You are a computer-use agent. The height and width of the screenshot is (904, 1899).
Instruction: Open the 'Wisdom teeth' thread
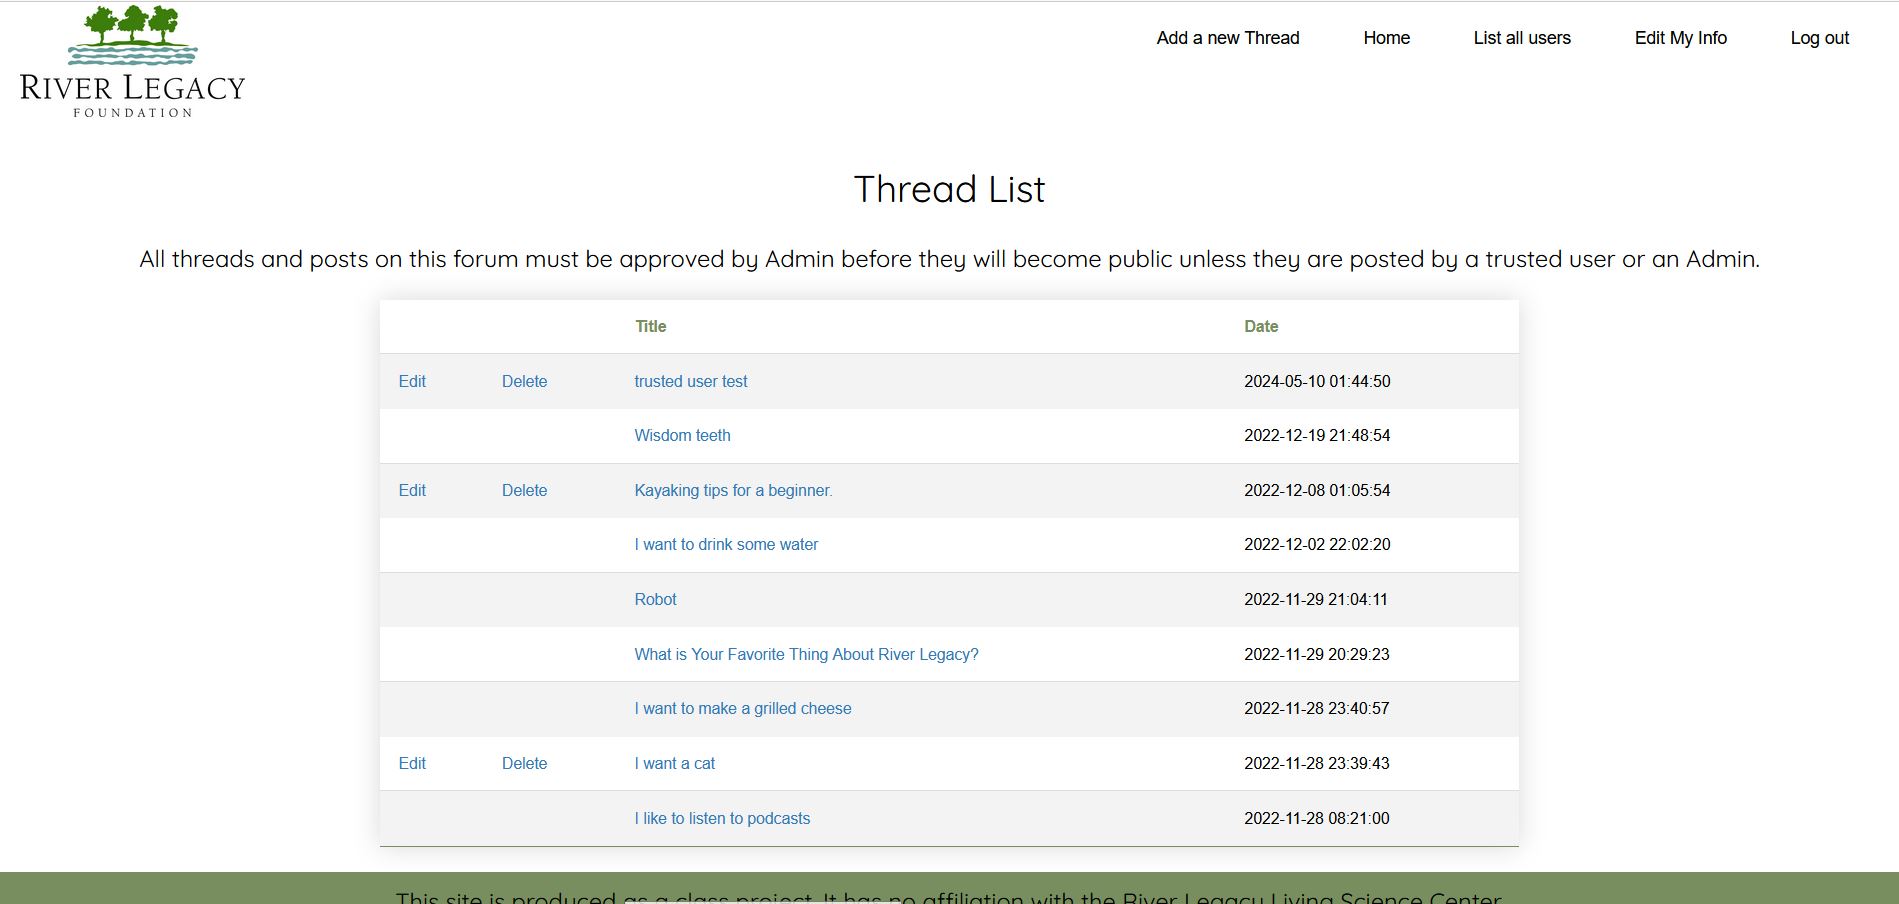tap(682, 435)
